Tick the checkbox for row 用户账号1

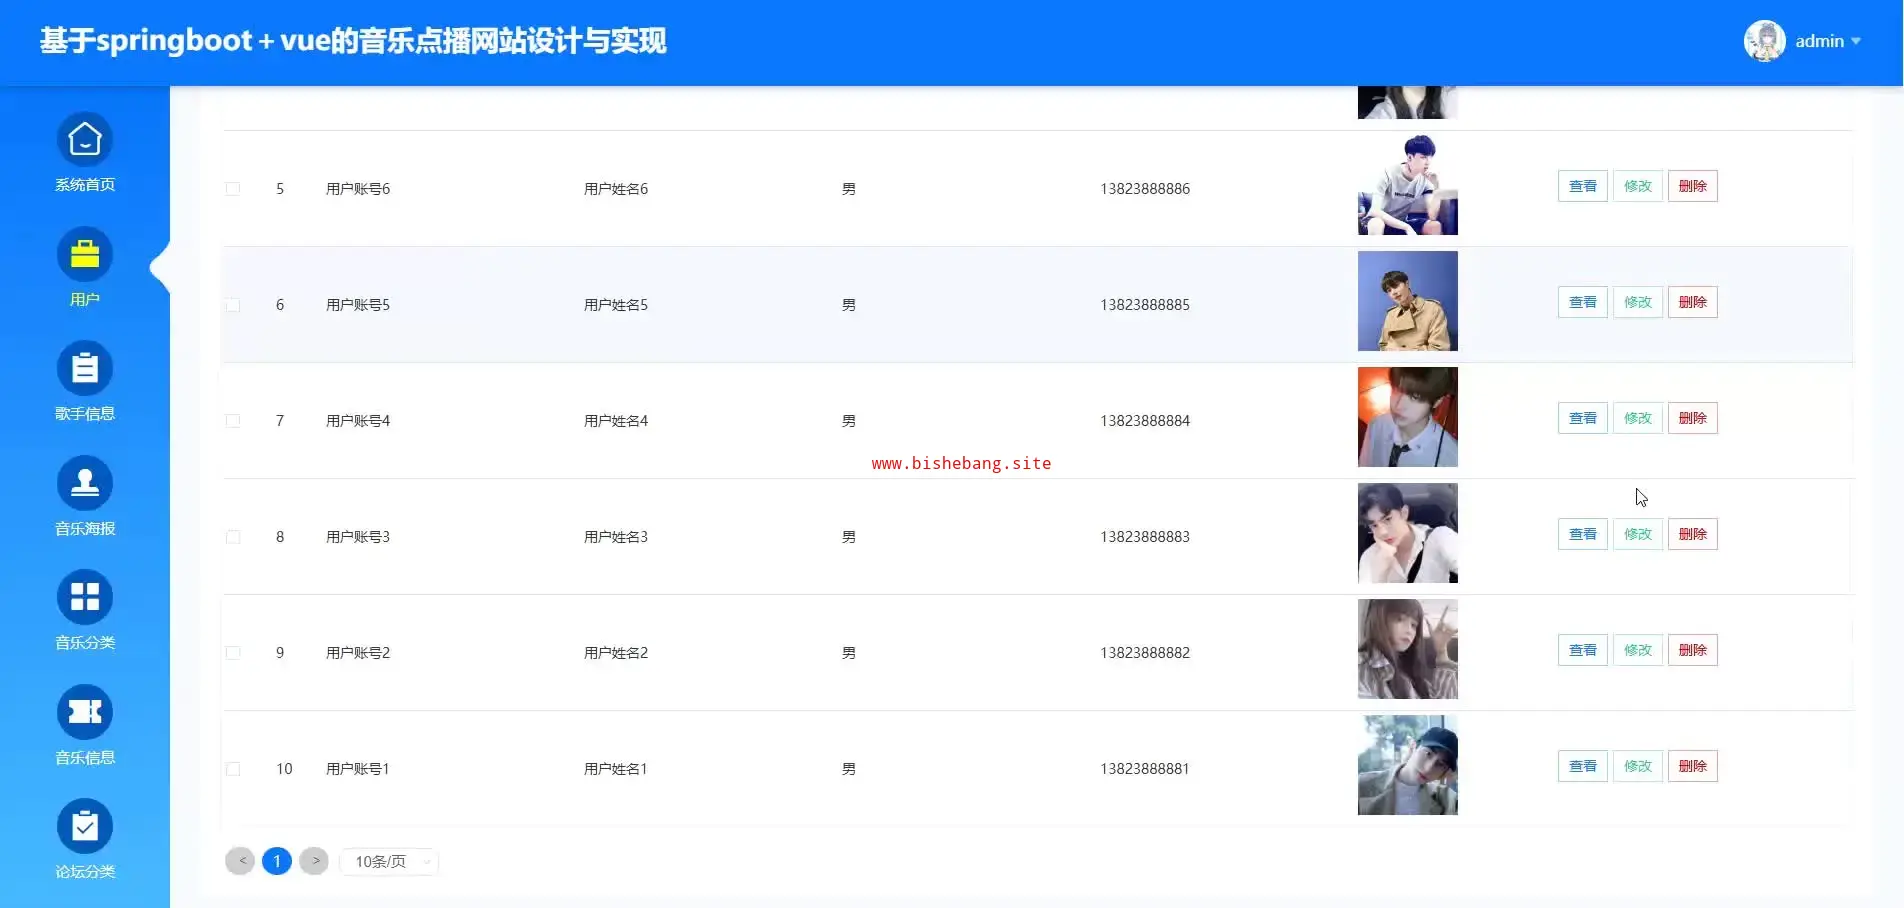(233, 769)
